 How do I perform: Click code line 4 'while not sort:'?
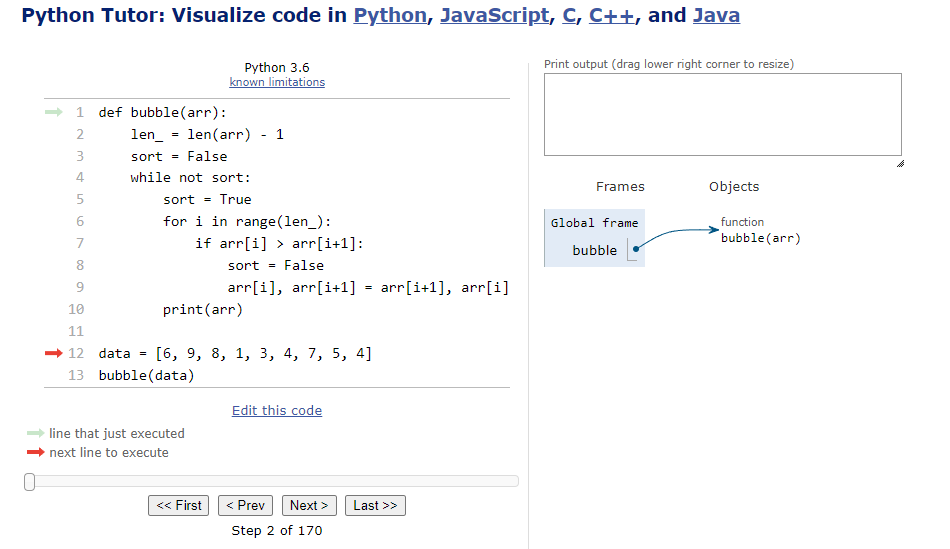click(190, 178)
